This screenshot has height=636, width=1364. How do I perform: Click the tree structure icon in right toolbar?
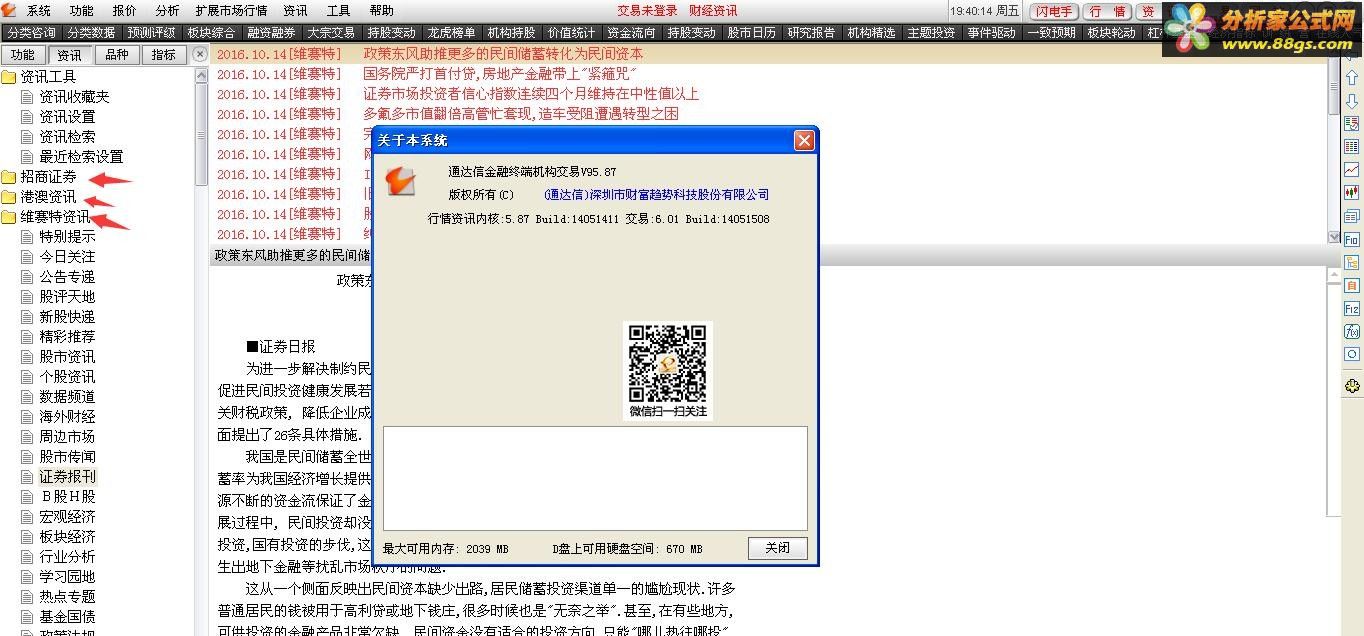click(x=1352, y=263)
